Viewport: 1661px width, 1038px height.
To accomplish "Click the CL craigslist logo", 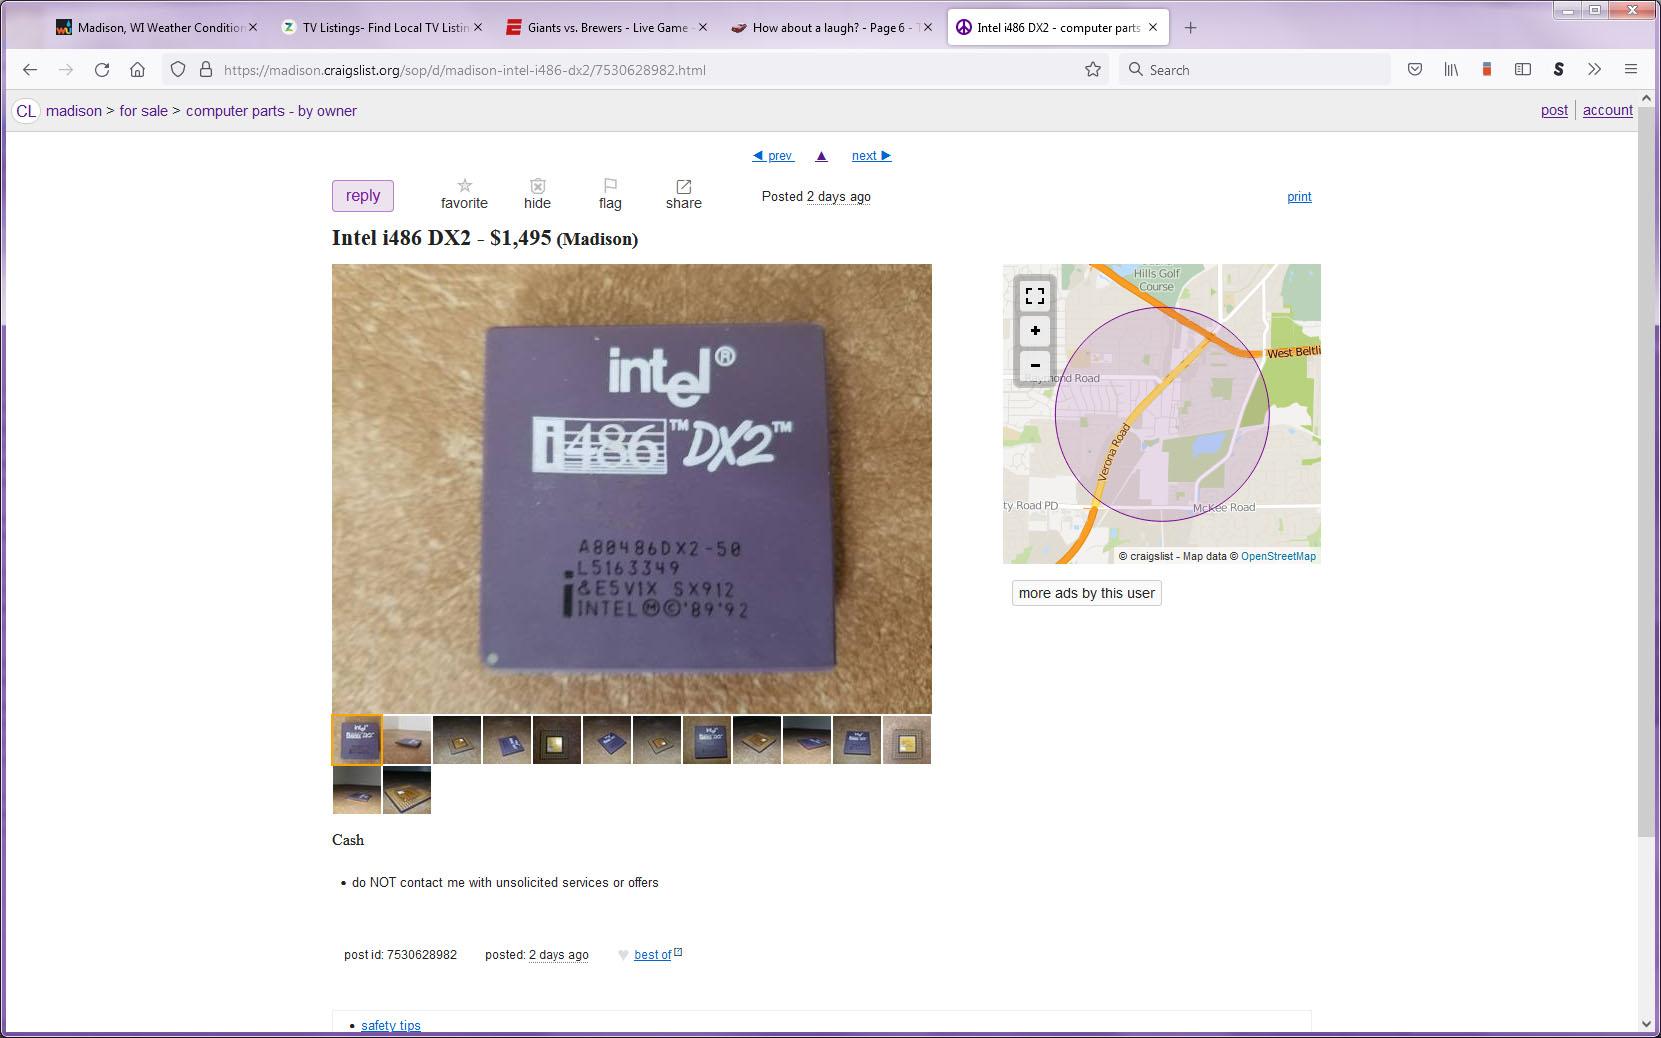I will pyautogui.click(x=26, y=111).
